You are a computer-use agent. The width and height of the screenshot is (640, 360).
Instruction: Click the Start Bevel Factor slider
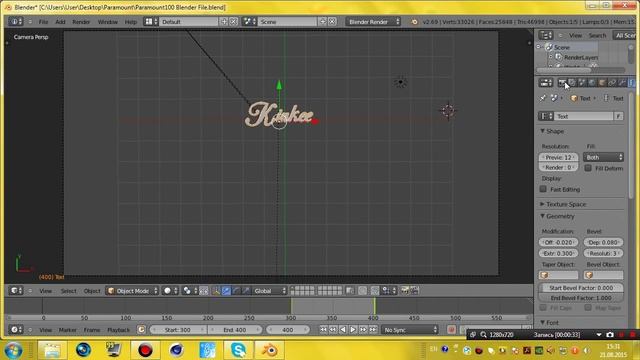click(581, 287)
